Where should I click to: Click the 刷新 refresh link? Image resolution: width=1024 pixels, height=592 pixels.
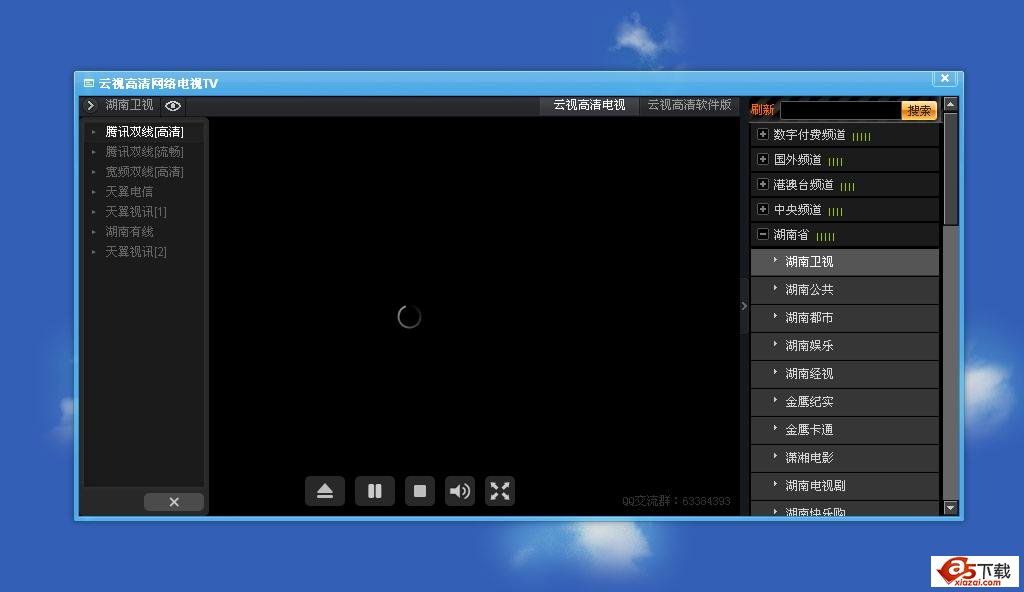click(762, 110)
